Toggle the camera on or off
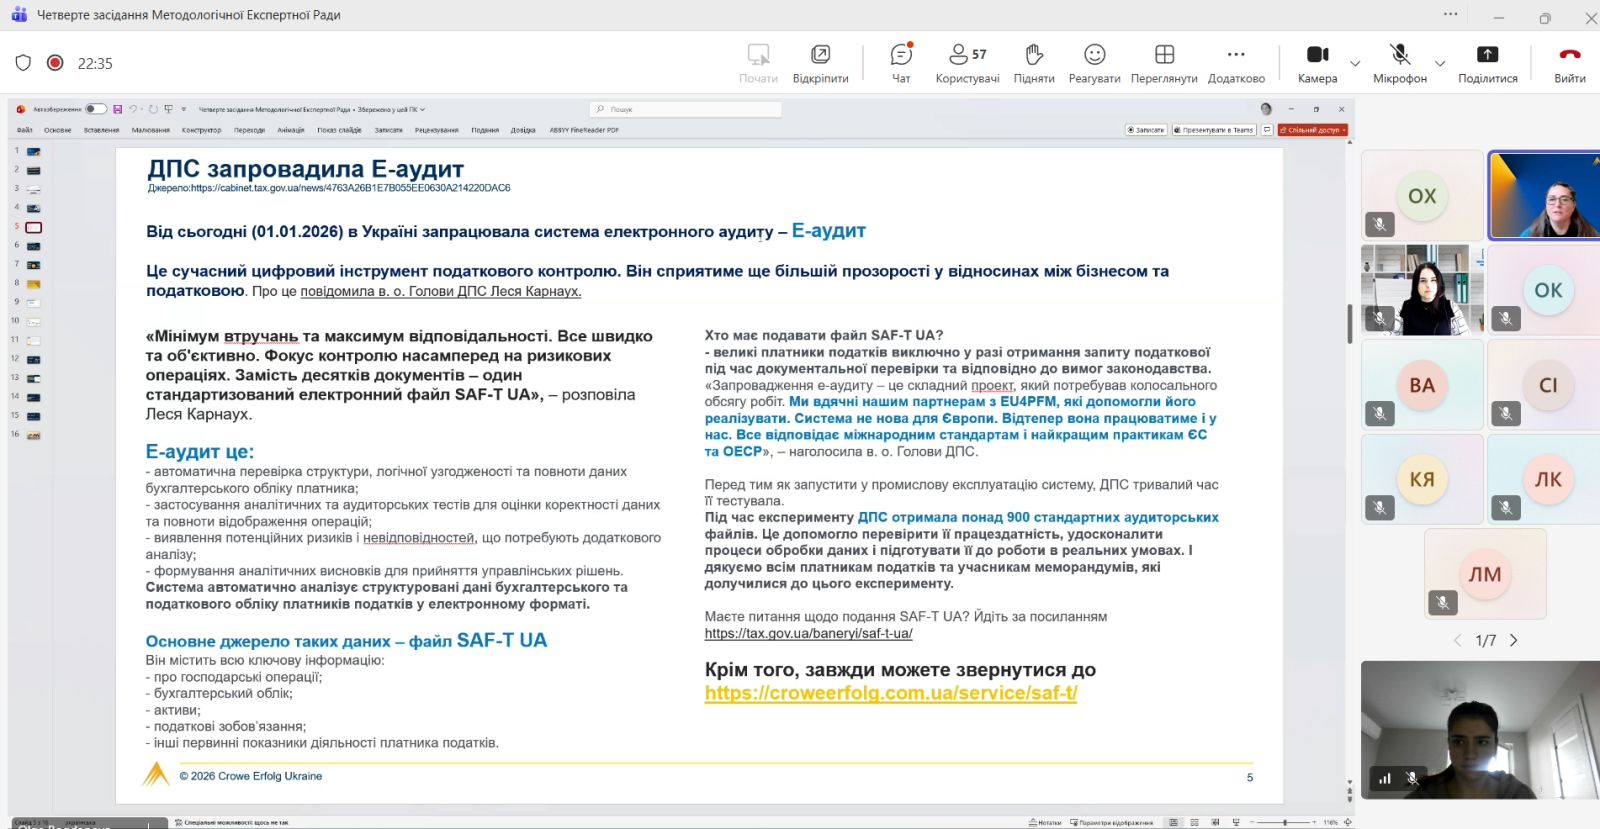1600x829 pixels. (1318, 63)
